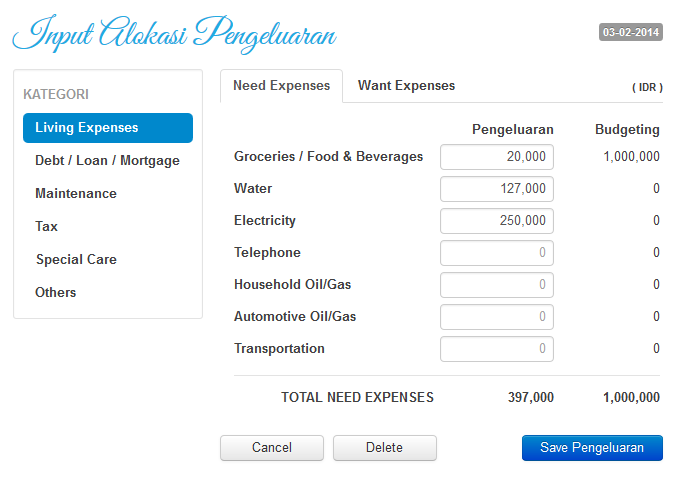The width and height of the screenshot is (675, 489).
Task: Switch to Need Expenses tab
Action: 281,86
